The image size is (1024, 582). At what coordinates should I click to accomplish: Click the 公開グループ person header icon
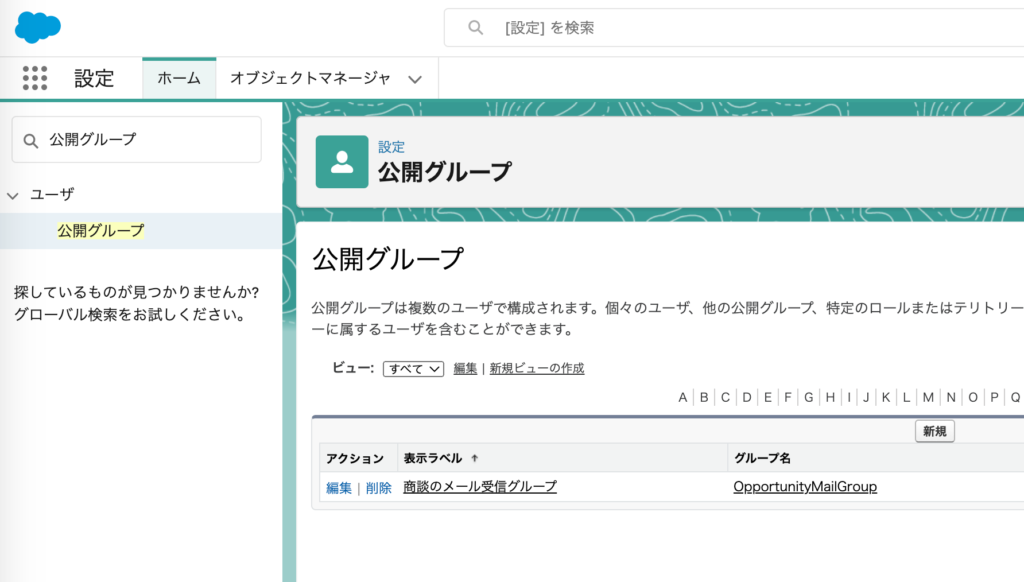[342, 162]
